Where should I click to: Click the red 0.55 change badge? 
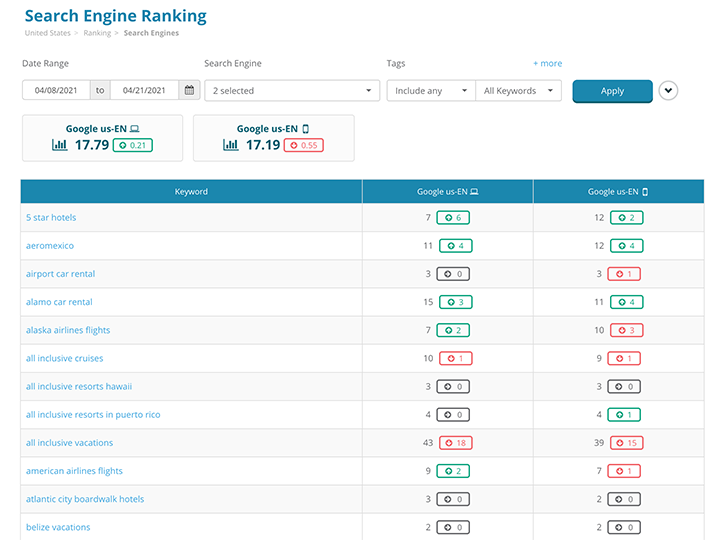(303, 146)
